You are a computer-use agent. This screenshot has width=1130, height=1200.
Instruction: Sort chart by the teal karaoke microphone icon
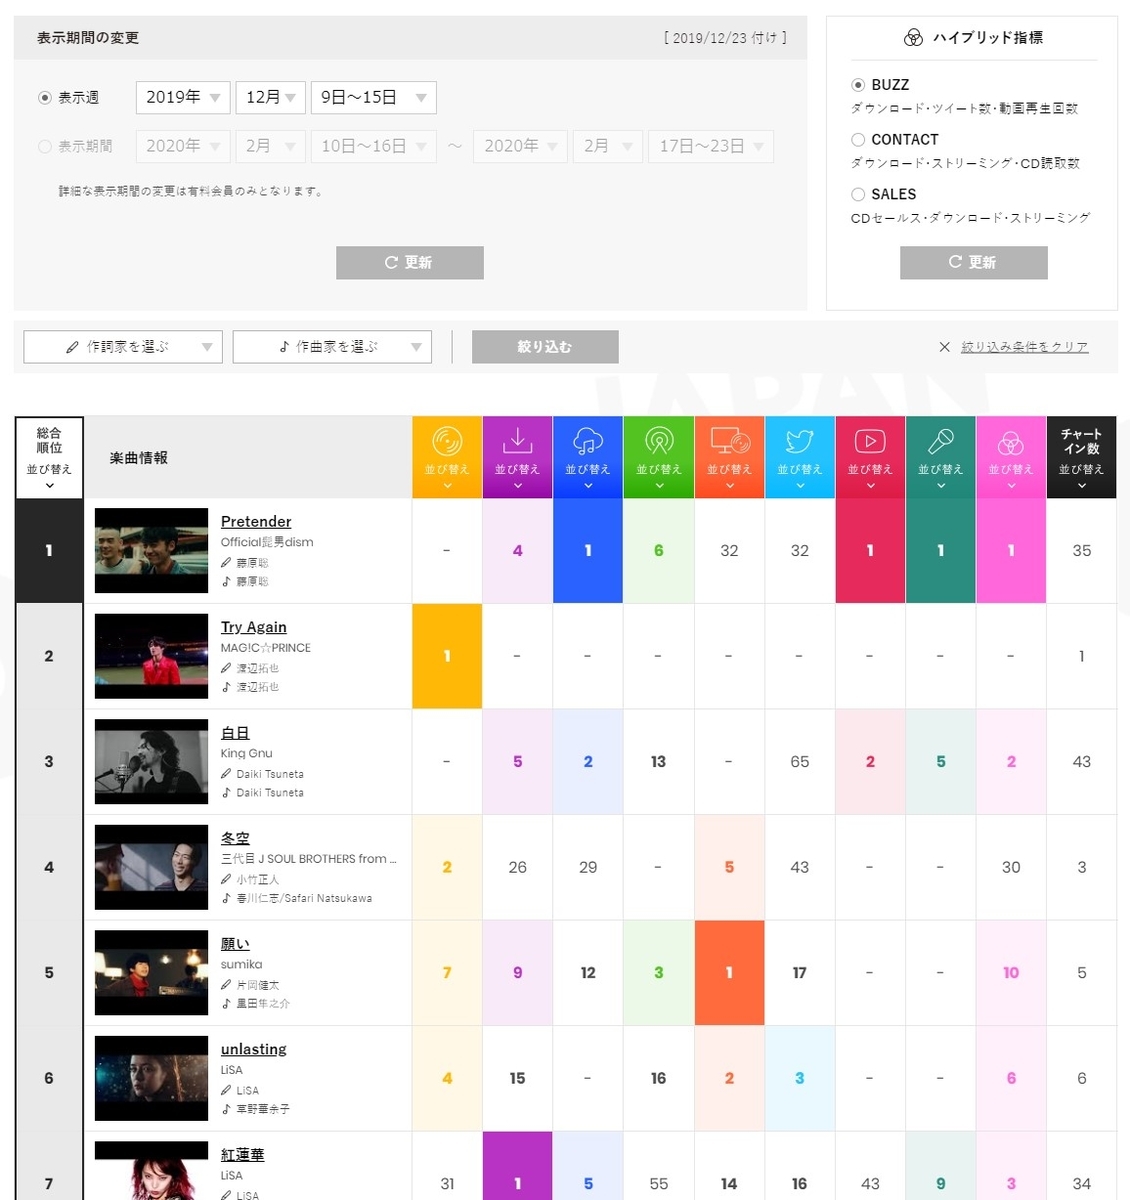point(941,457)
